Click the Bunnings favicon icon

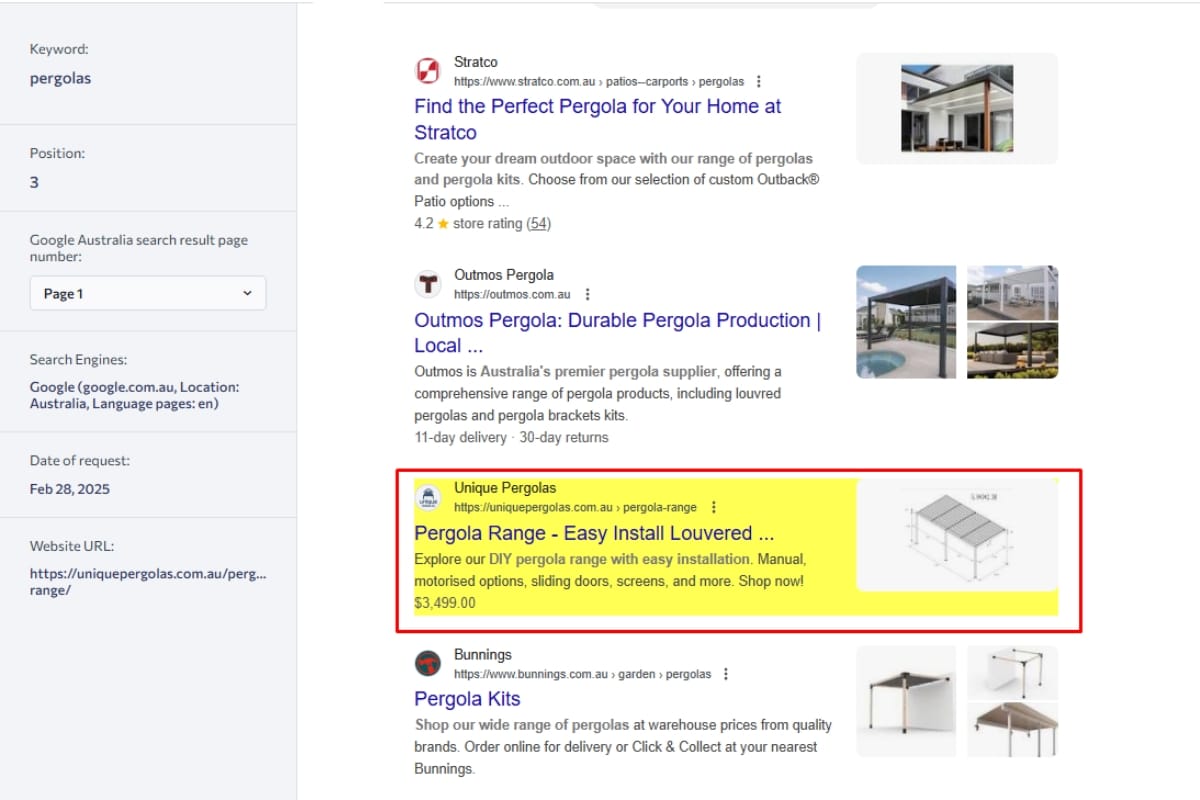(x=428, y=664)
